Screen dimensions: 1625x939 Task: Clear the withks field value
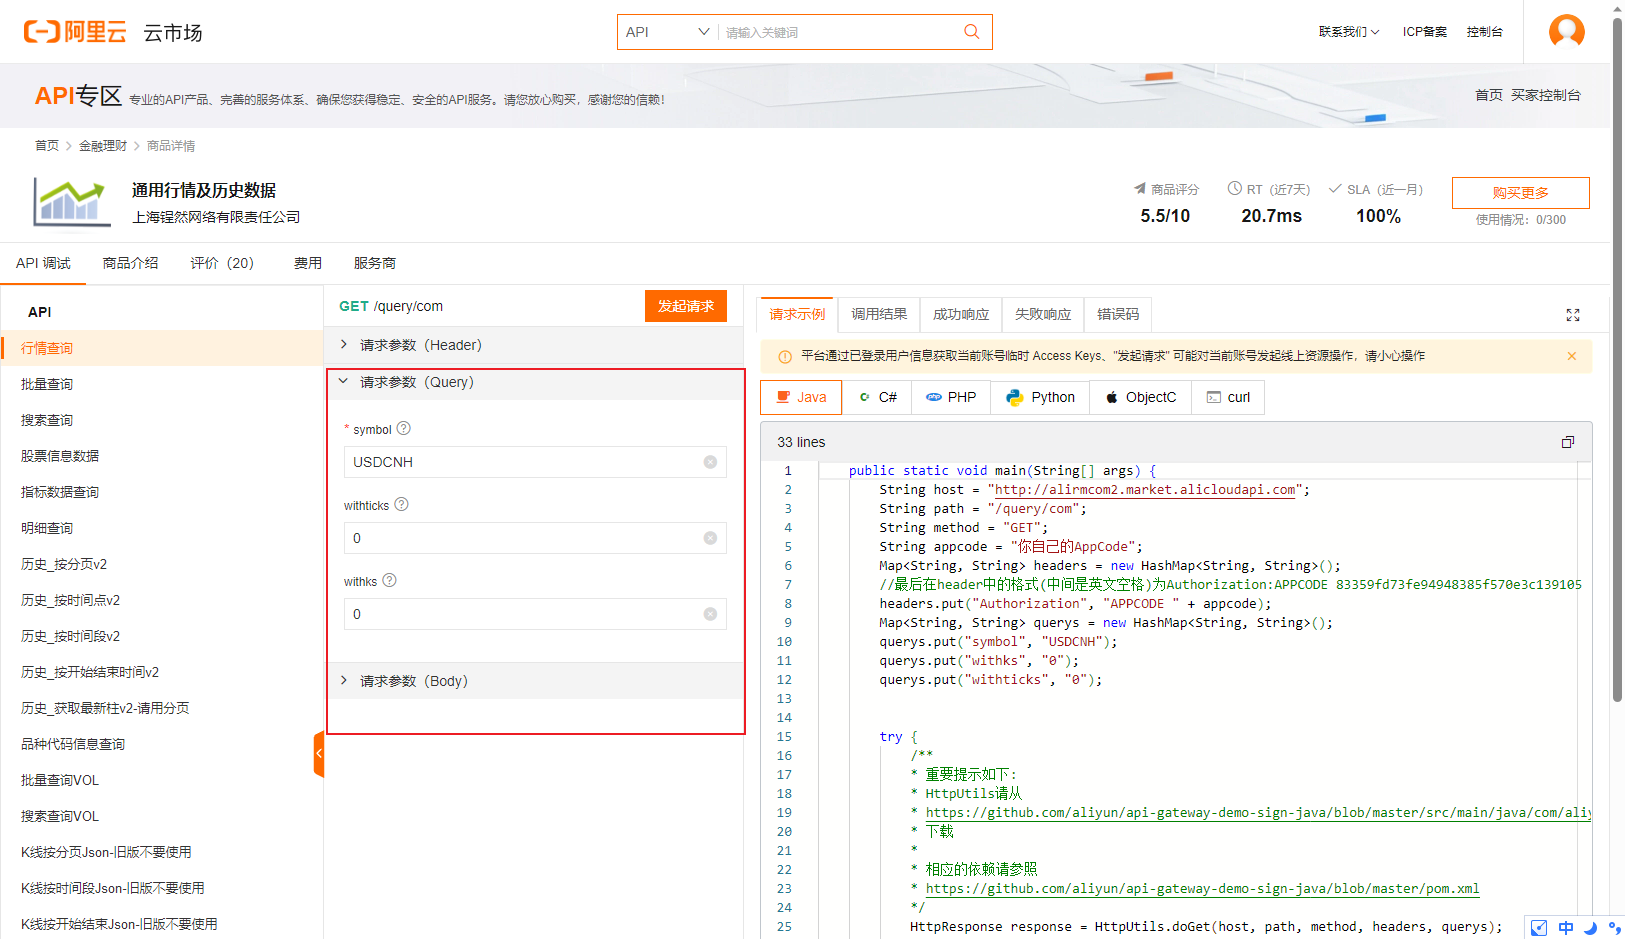point(710,614)
